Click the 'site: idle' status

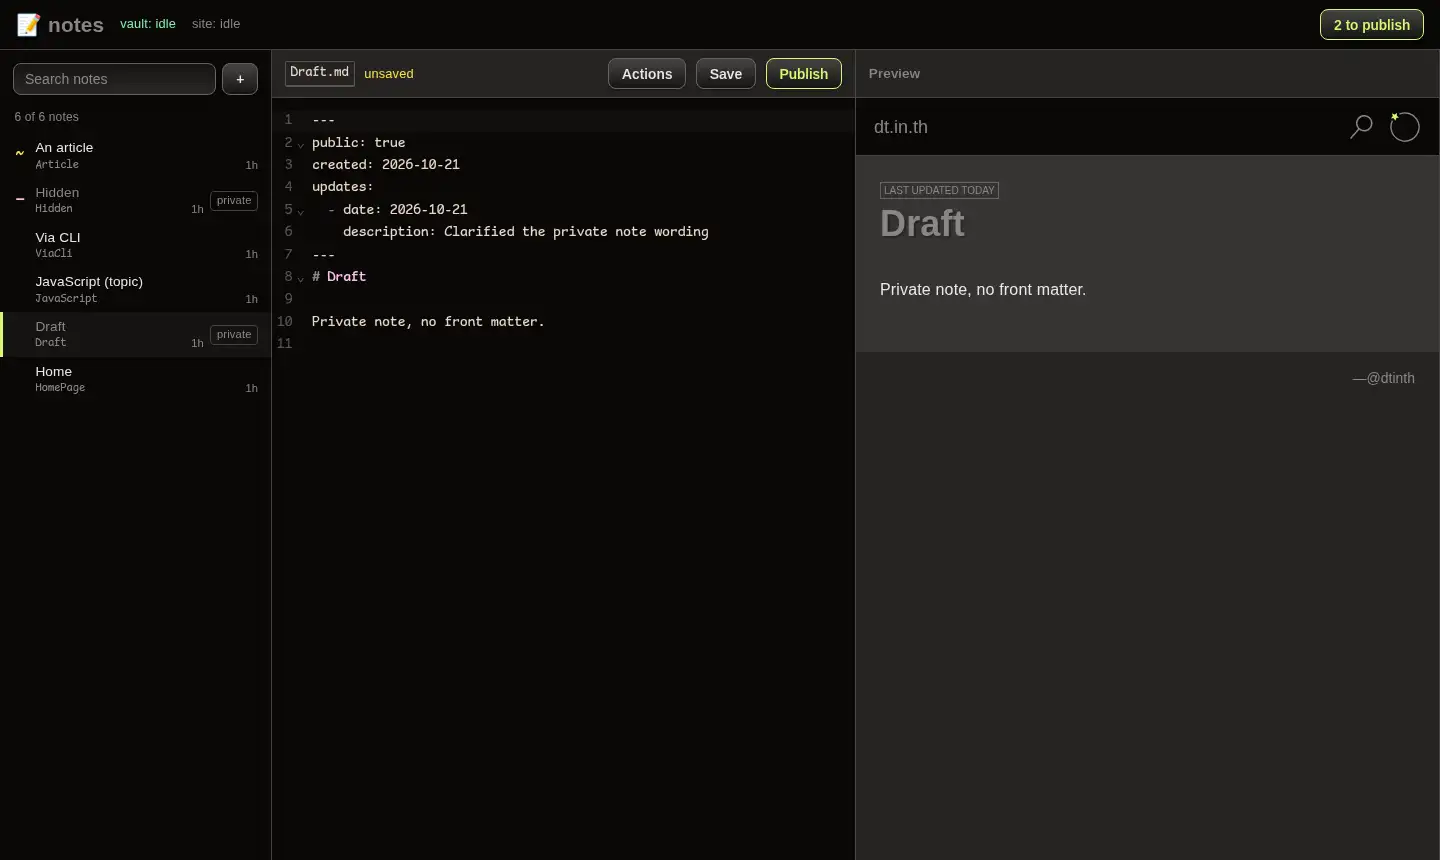pyautogui.click(x=216, y=24)
